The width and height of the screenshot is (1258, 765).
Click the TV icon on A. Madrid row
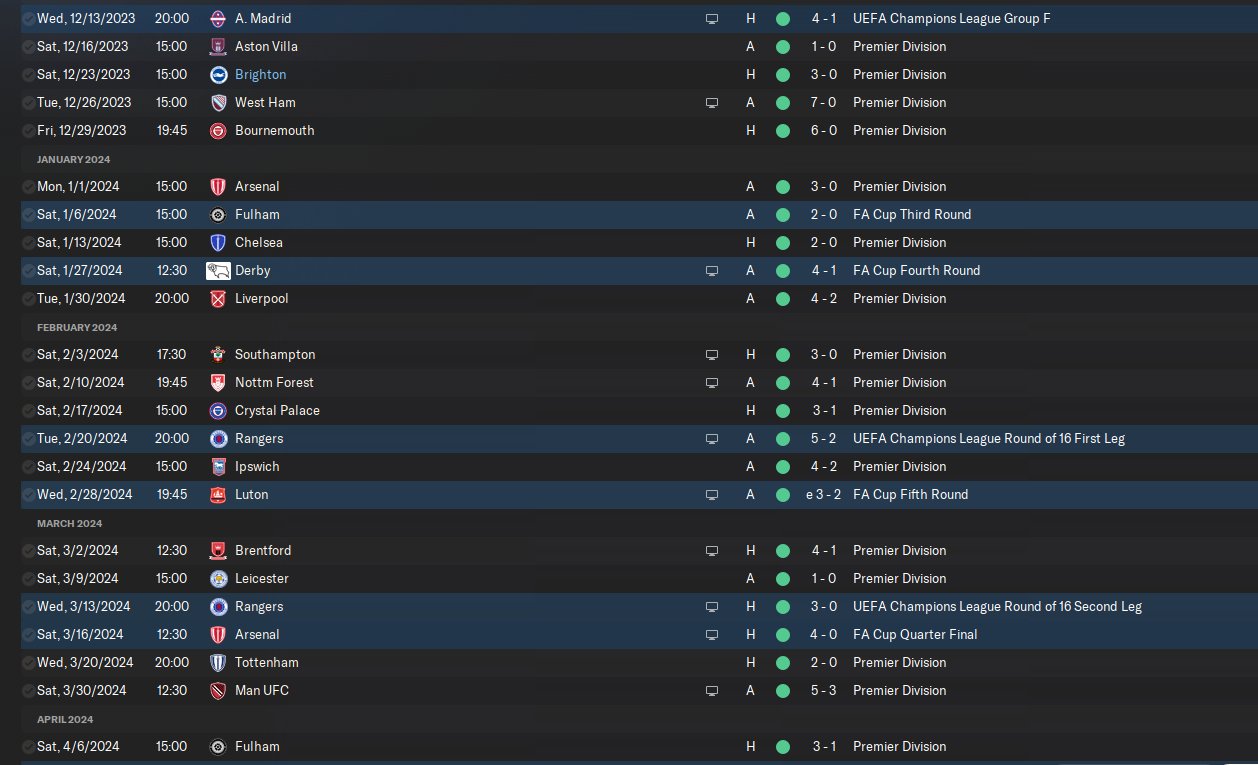(x=712, y=18)
